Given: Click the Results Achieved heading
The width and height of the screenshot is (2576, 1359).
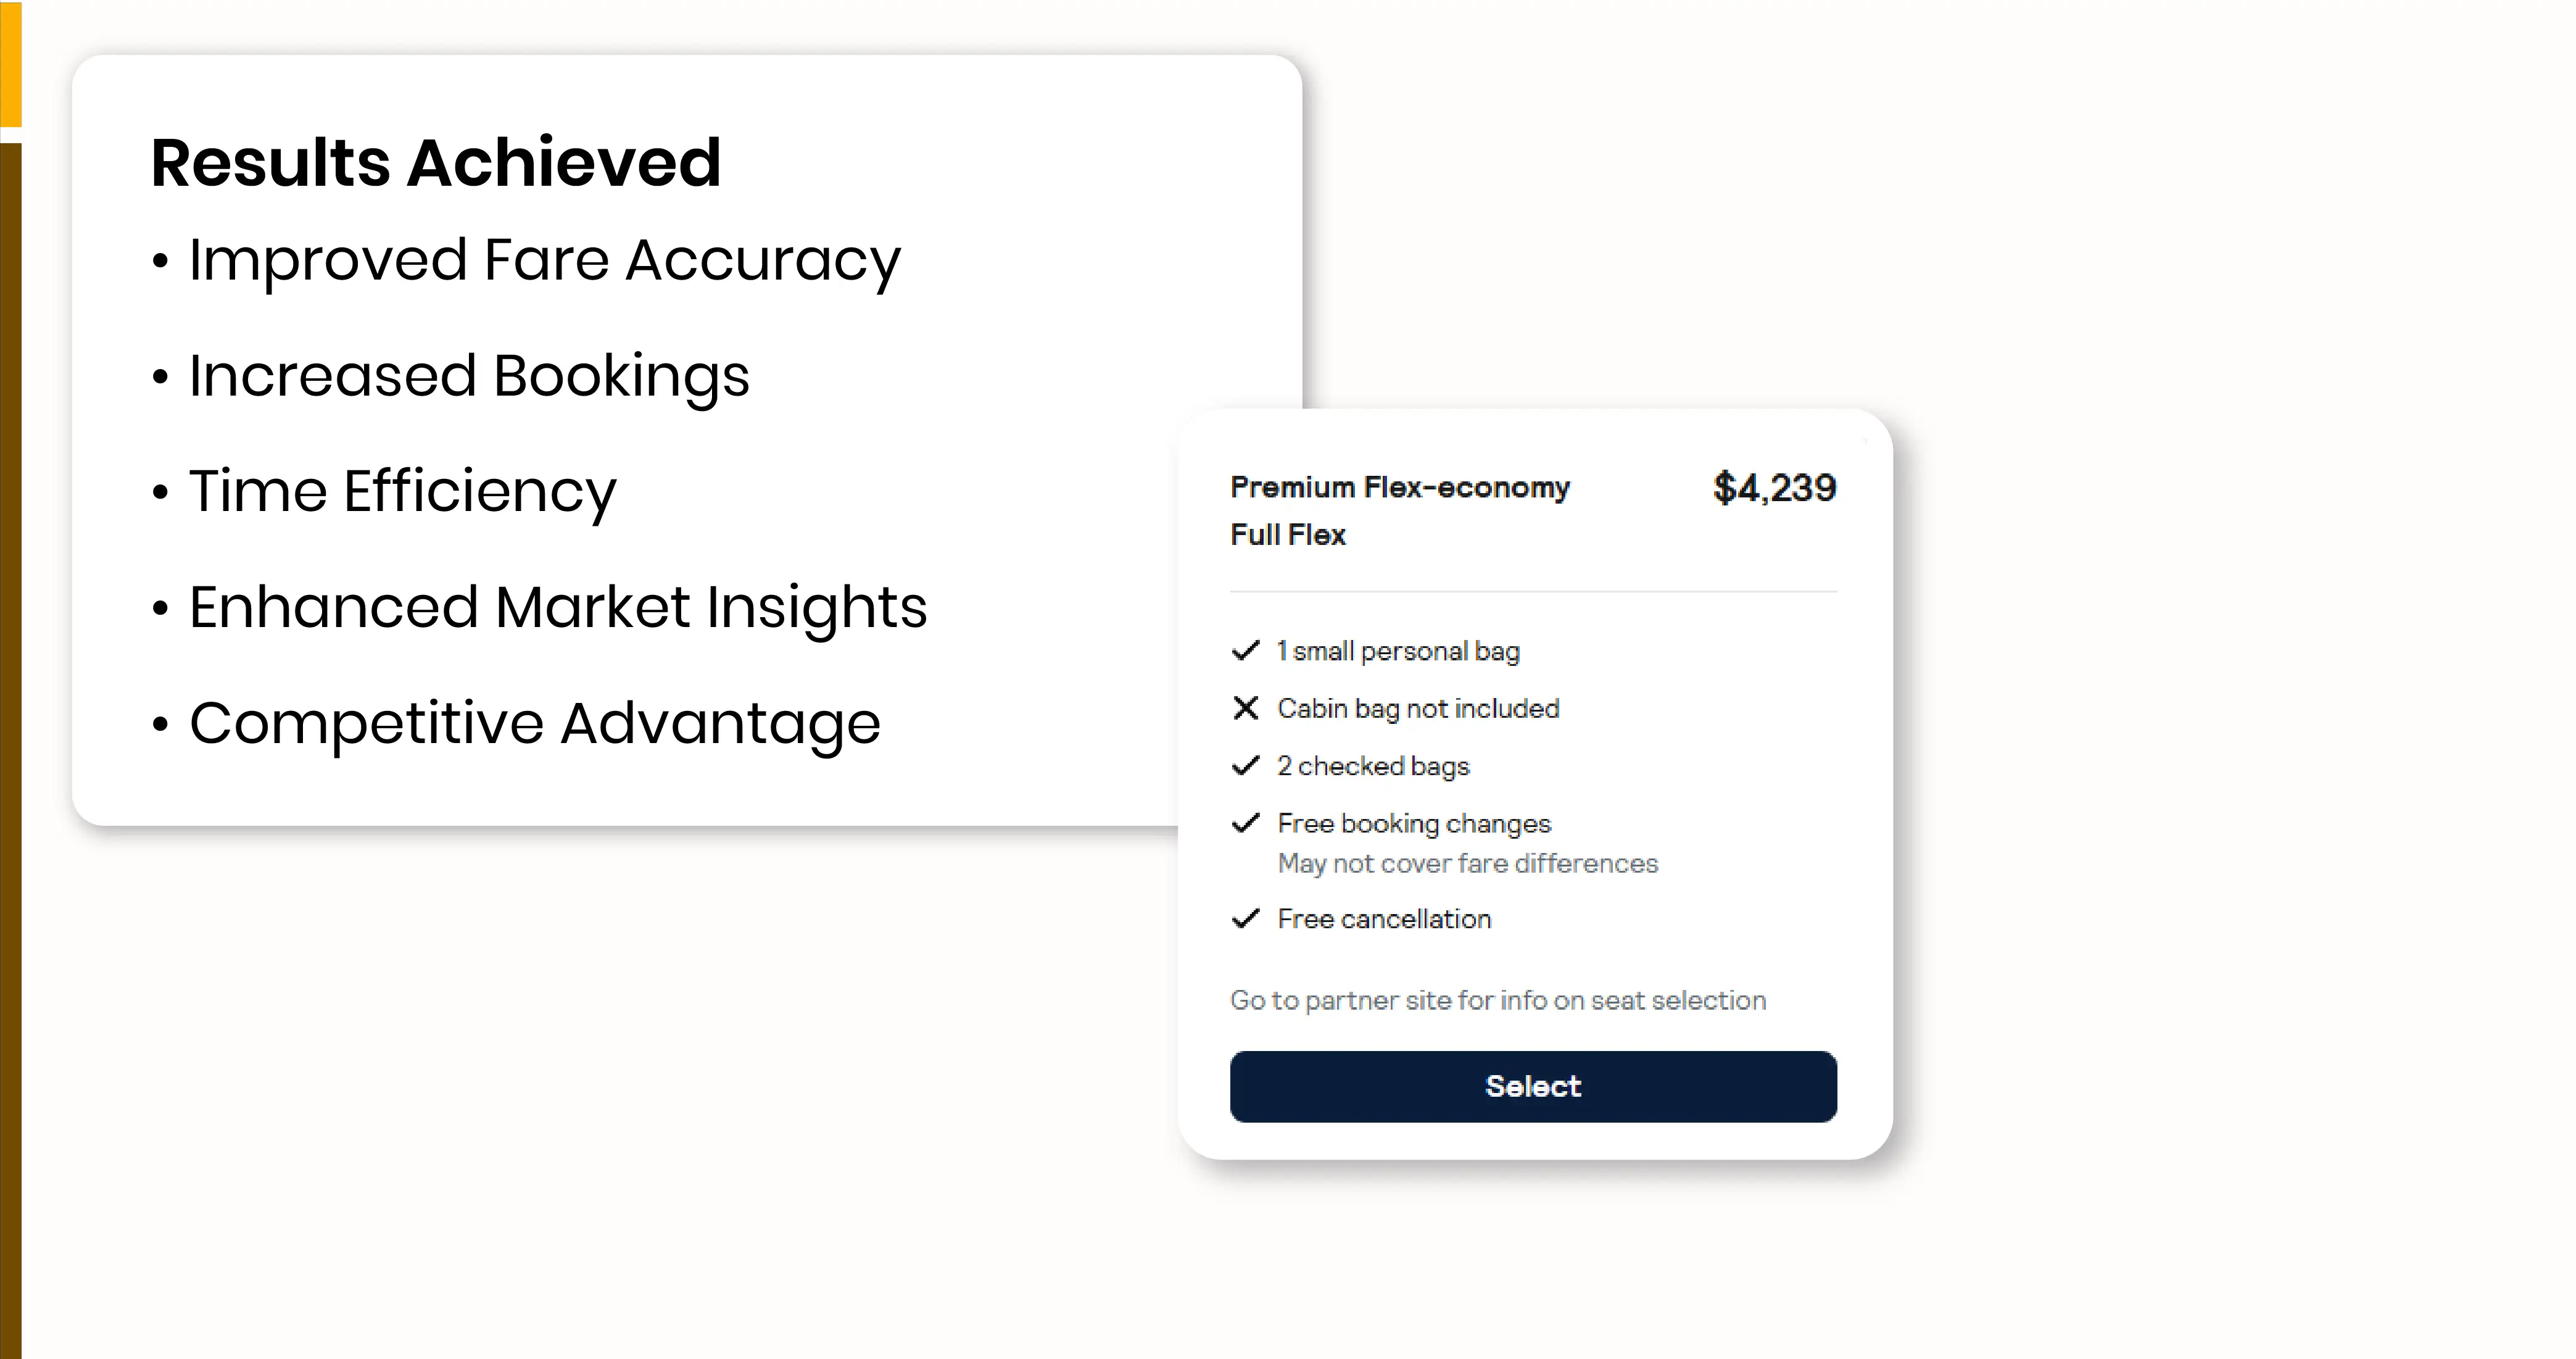Looking at the screenshot, I should click(x=435, y=162).
